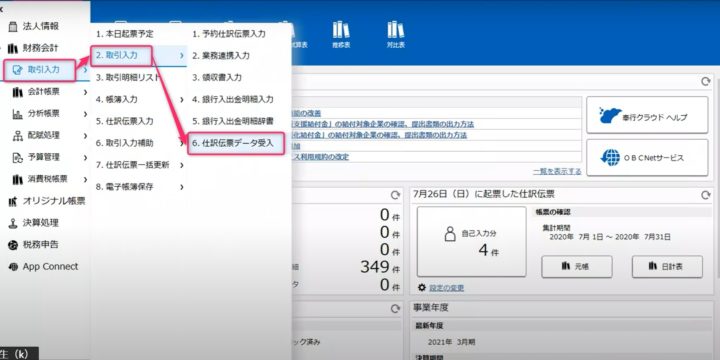Click the 税務申告 icon
Screen dimensions: 720x360
(x=13, y=245)
